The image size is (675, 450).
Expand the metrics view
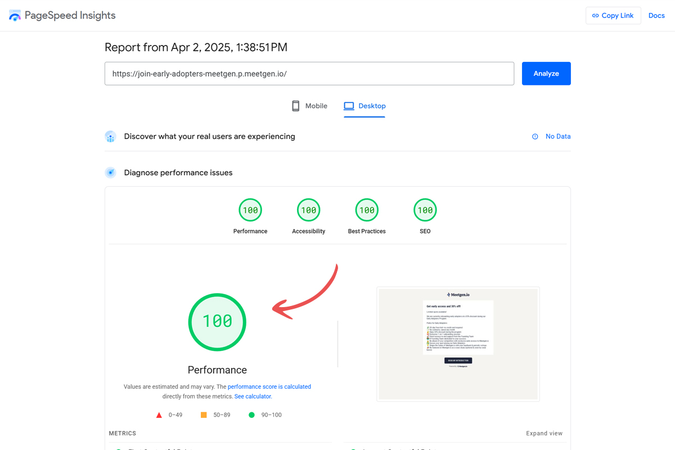click(x=544, y=433)
